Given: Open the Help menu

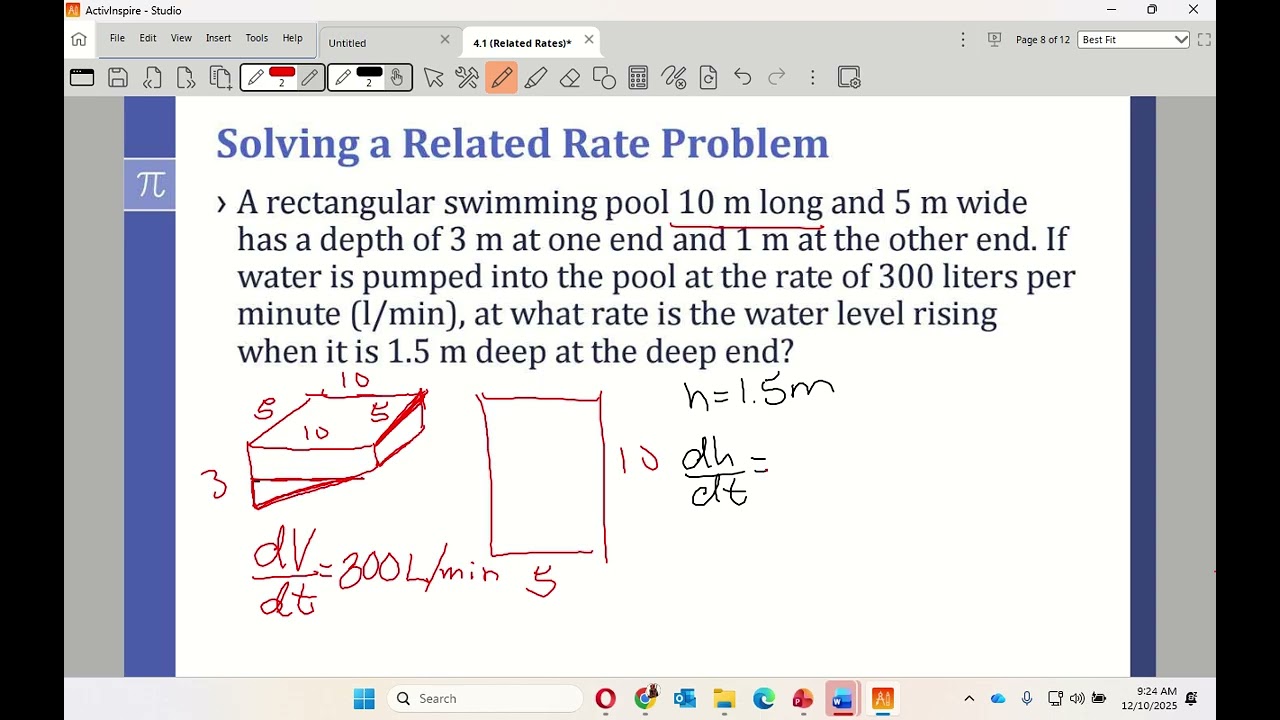Looking at the screenshot, I should point(292,38).
